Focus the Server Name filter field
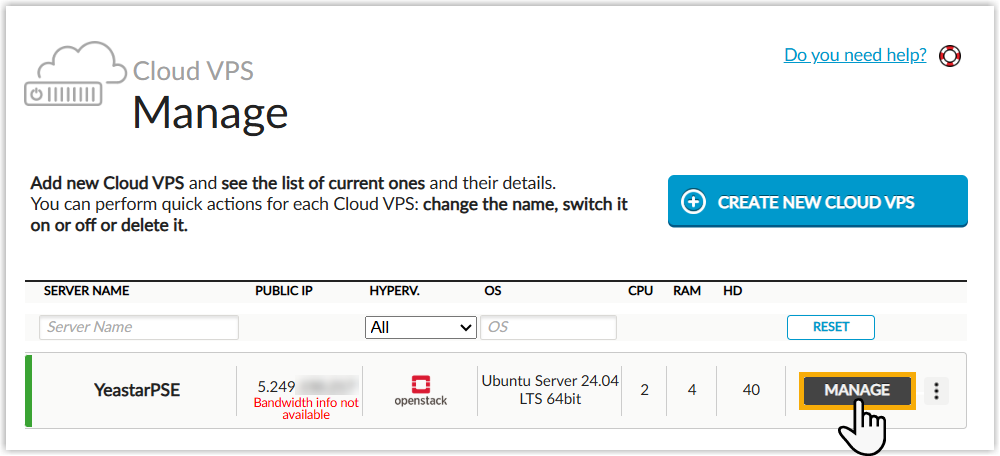The image size is (1000, 456). tap(139, 327)
